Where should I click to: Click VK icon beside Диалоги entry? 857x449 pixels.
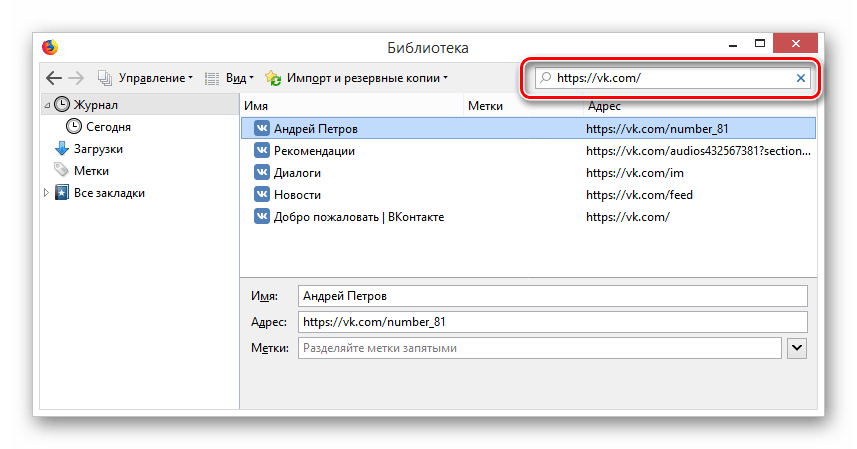(x=262, y=173)
